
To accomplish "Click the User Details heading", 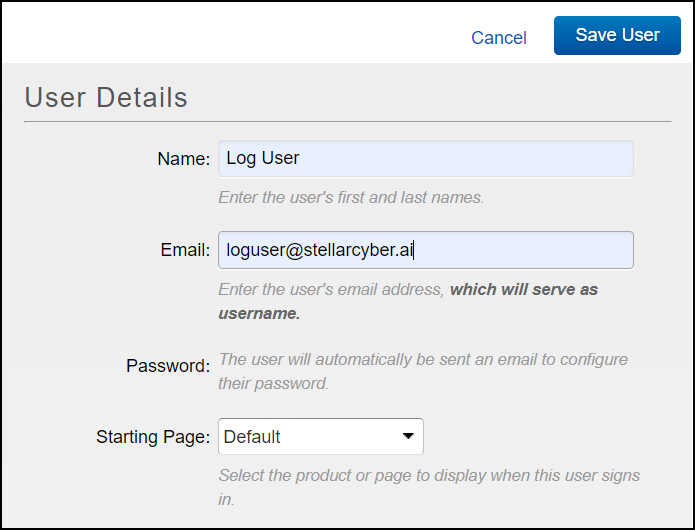I will pyautogui.click(x=106, y=97).
